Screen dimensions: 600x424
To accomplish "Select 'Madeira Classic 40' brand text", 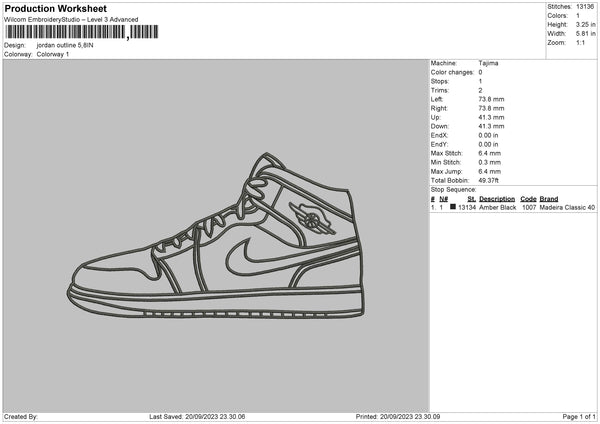I will (x=567, y=207).
